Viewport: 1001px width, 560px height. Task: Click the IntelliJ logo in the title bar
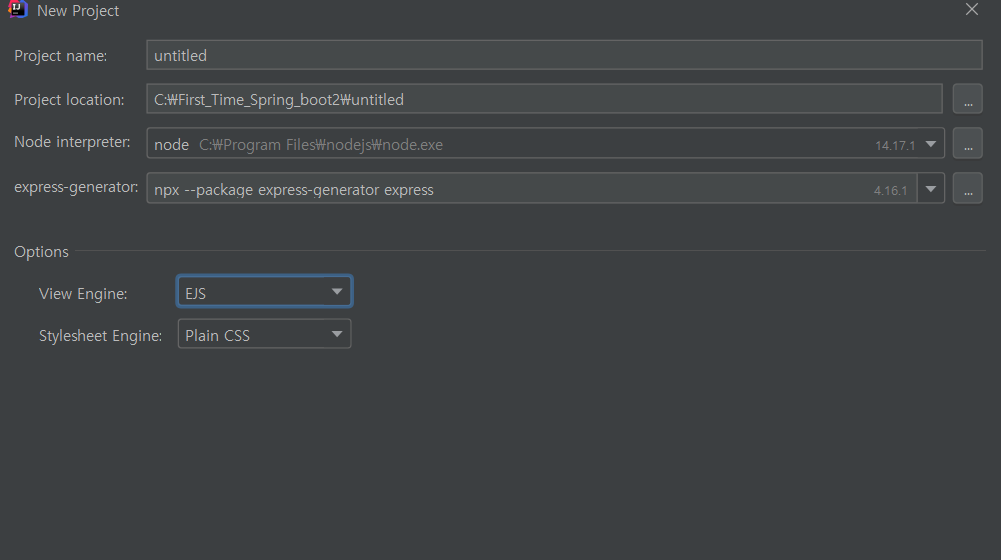(17, 9)
